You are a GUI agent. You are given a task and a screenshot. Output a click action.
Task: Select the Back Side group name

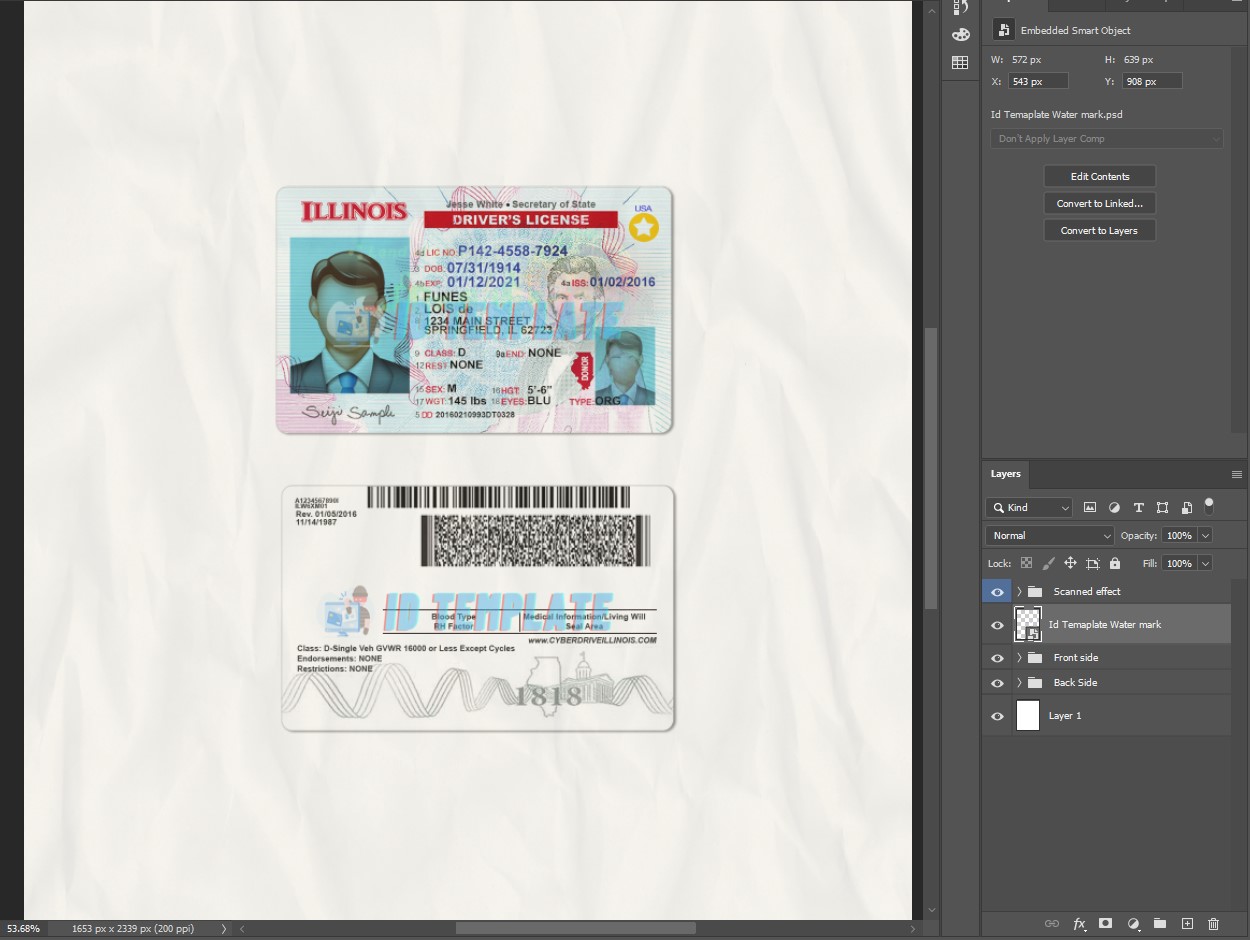pos(1075,683)
